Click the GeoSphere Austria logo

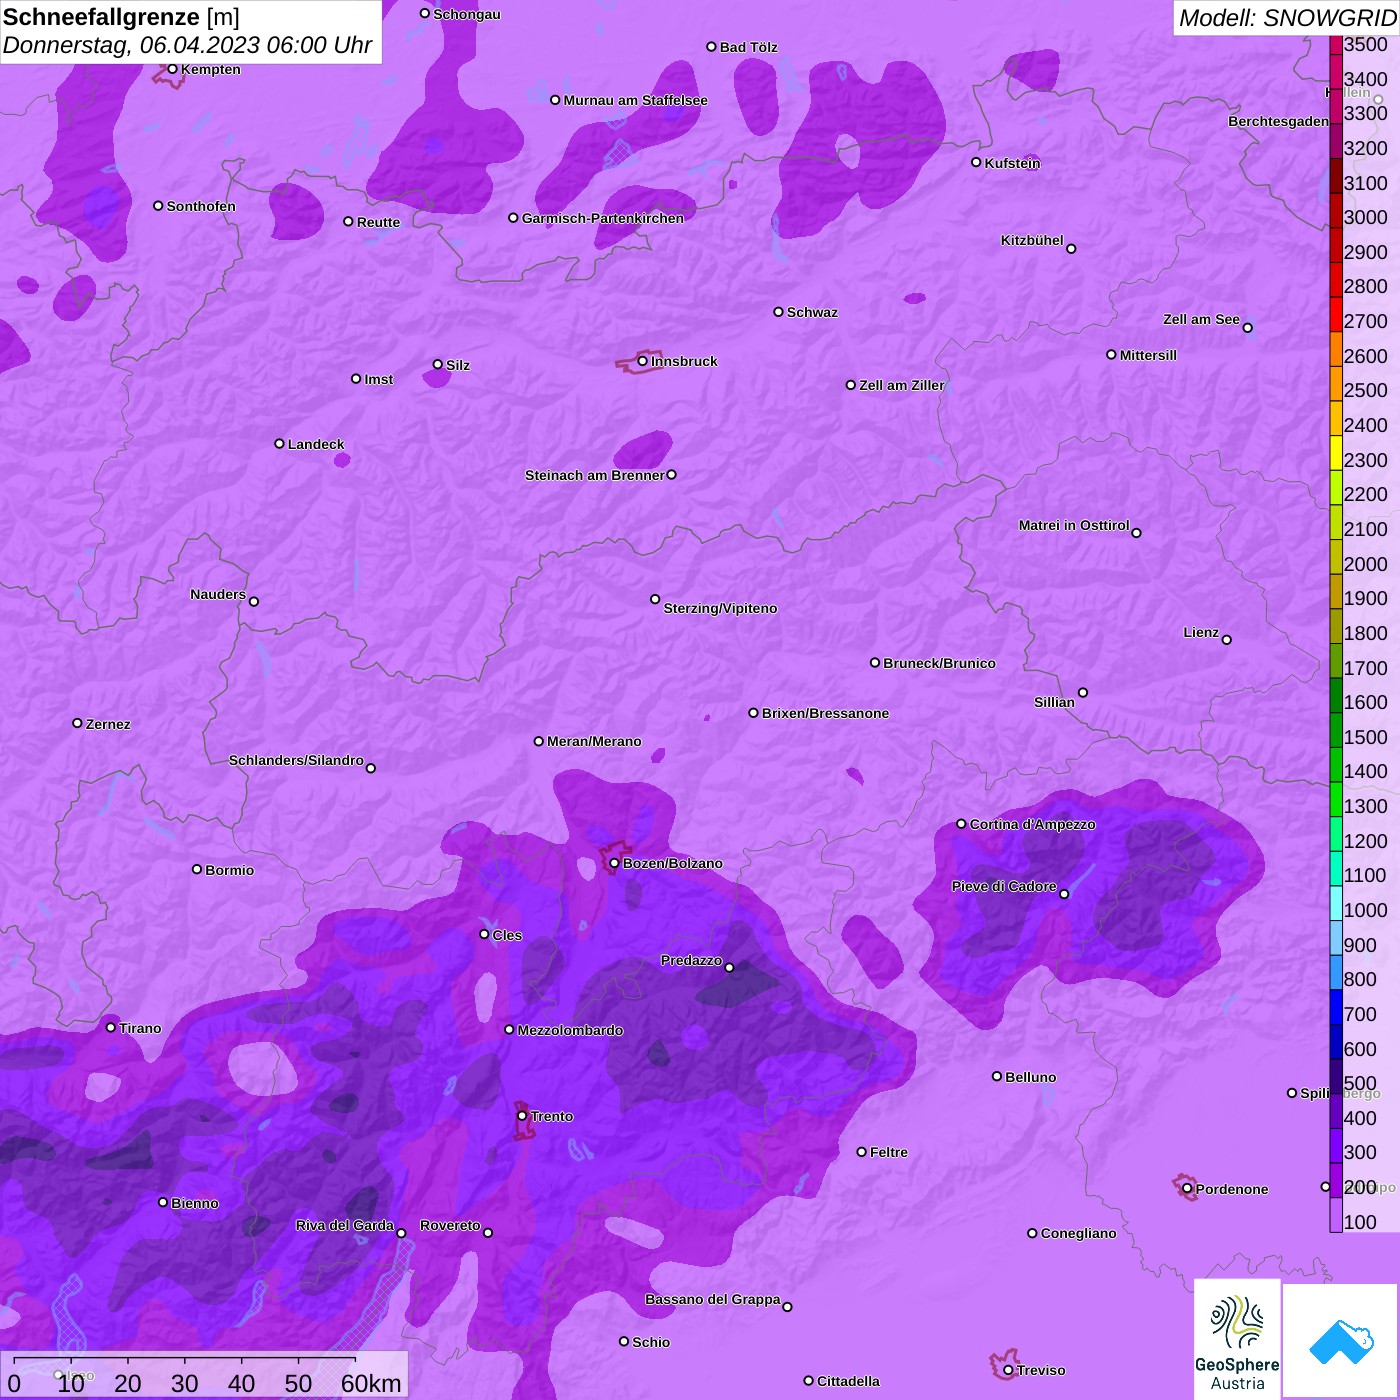pyautogui.click(x=1237, y=1340)
